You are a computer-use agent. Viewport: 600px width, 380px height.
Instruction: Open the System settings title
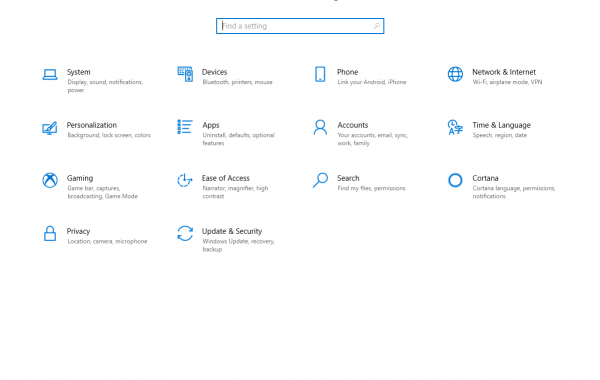tap(78, 72)
